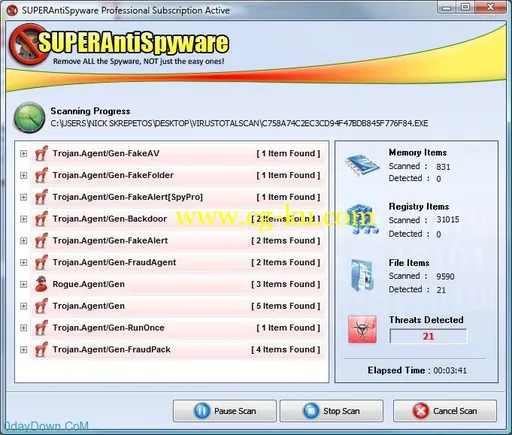Click the horse icon beside Gen-Backdoor
The height and width of the screenshot is (435, 512).
tap(41, 219)
